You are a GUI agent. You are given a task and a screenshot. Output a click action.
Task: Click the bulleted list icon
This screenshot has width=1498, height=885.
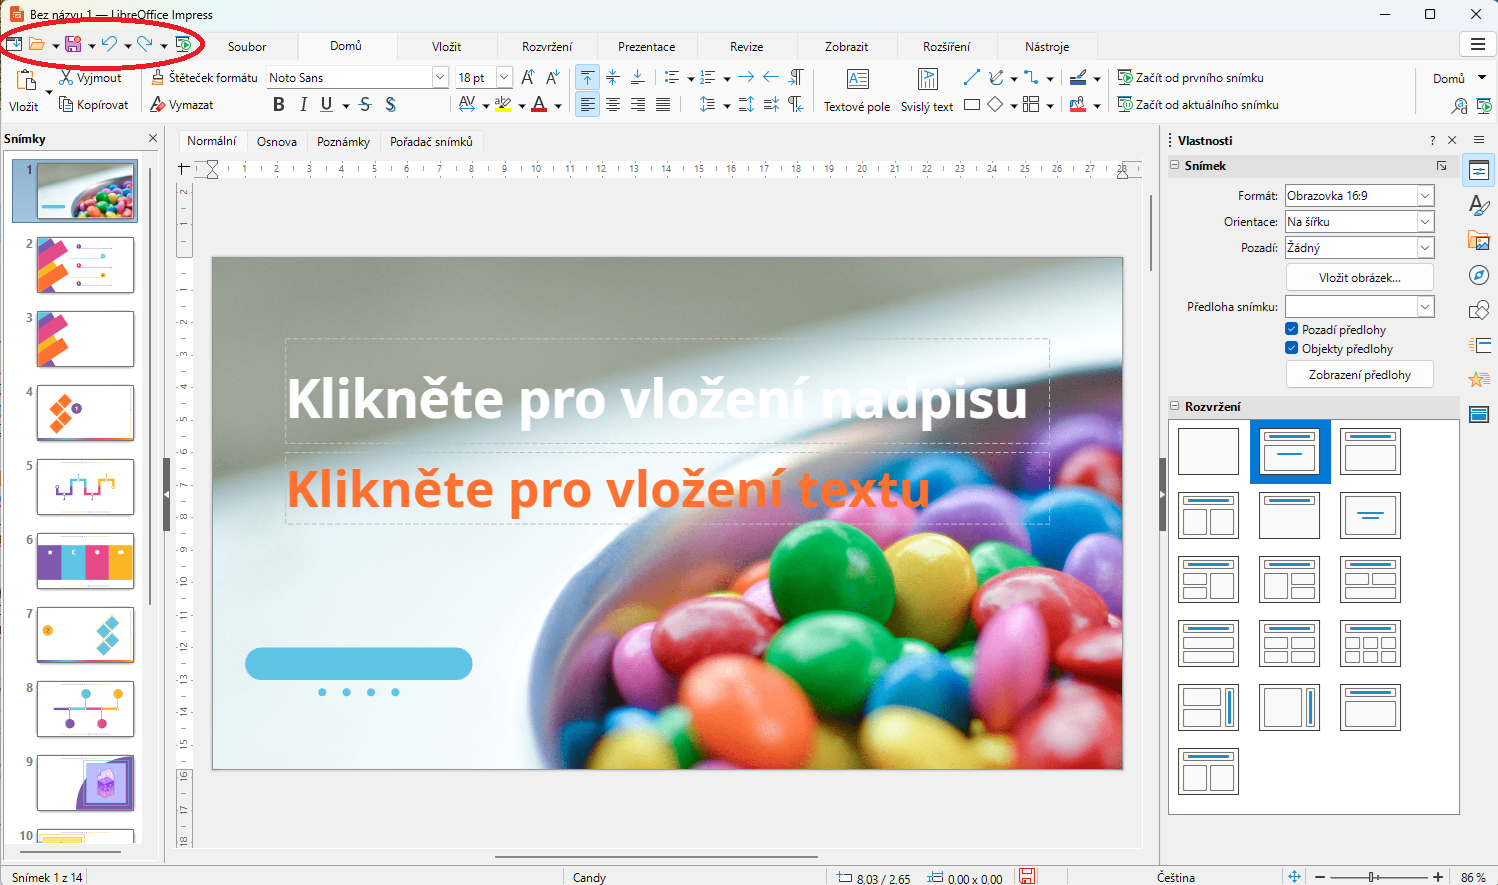point(672,77)
